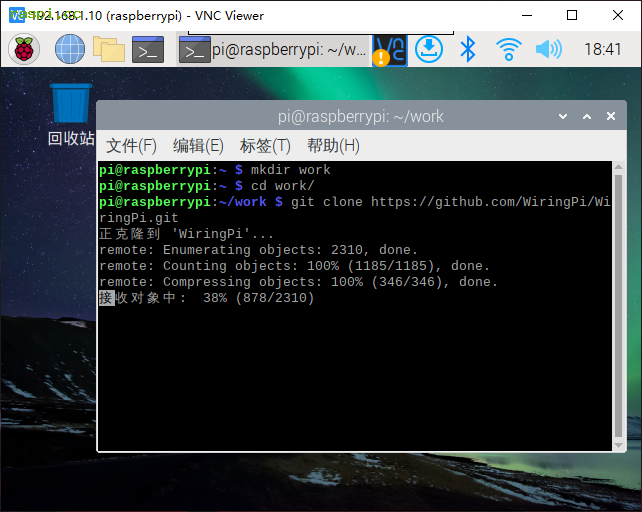Open the file manager folder icon

coord(108,49)
